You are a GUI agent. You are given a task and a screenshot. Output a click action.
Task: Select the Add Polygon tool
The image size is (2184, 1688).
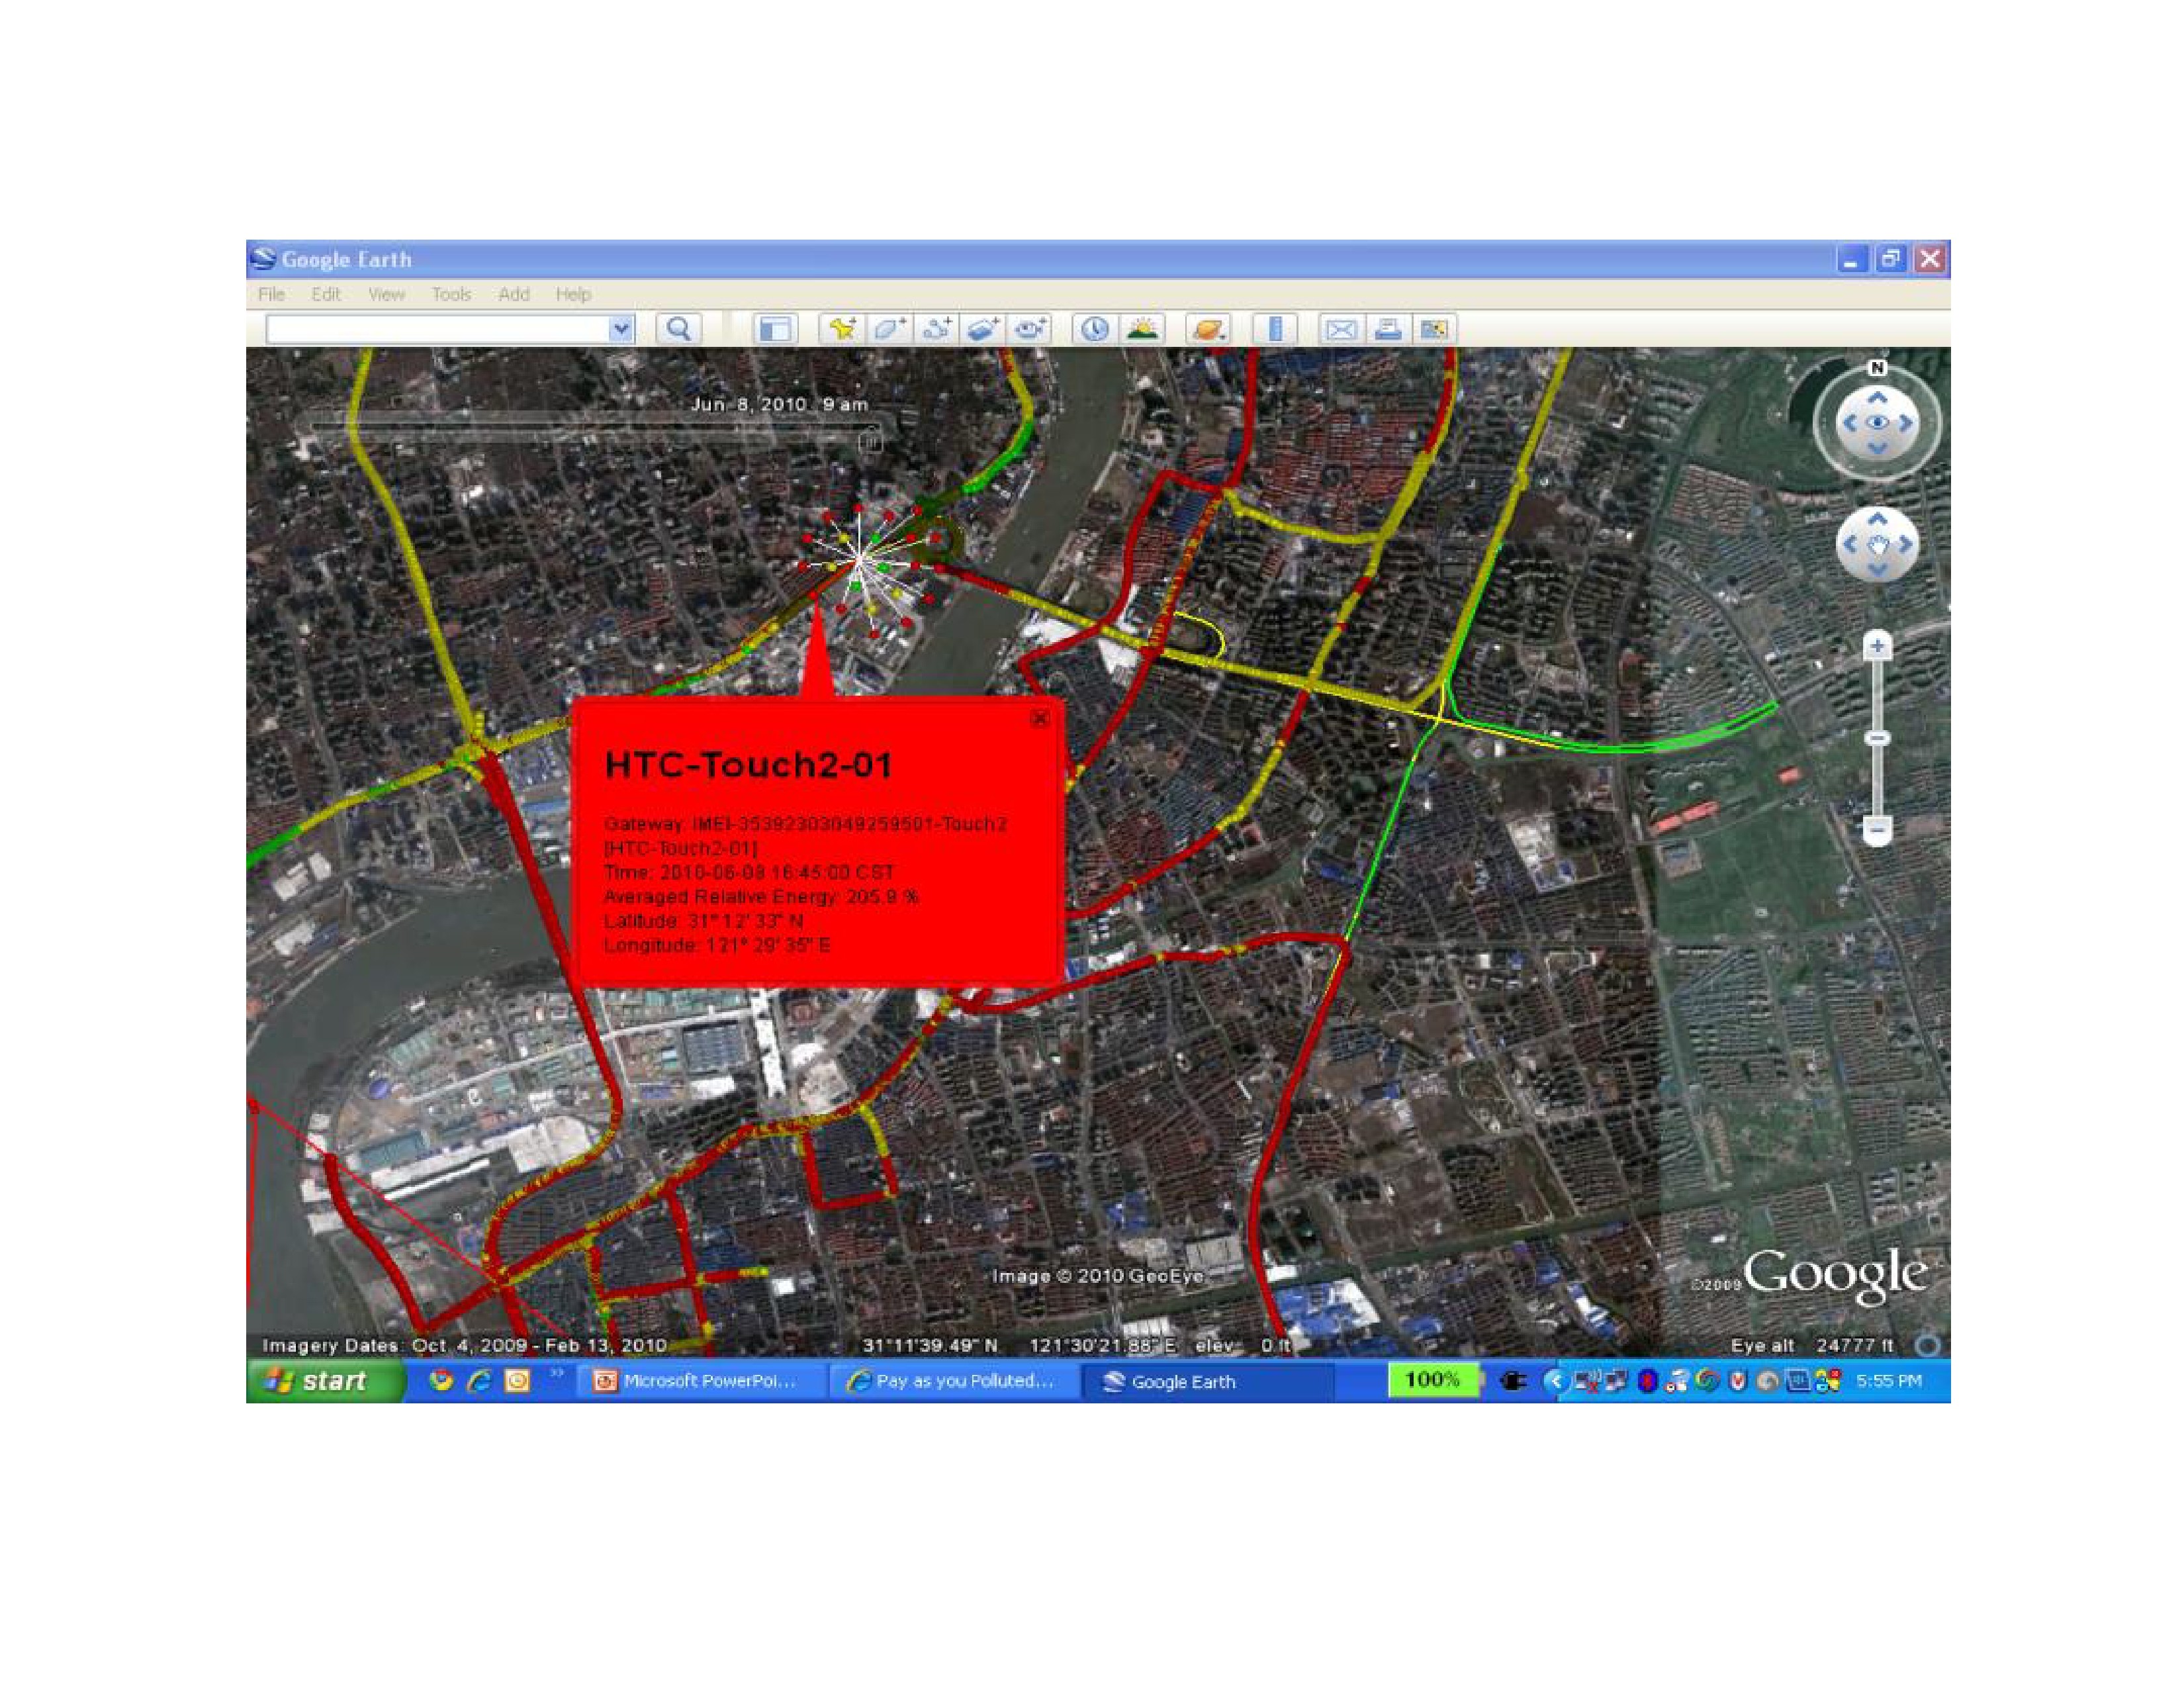tap(889, 329)
